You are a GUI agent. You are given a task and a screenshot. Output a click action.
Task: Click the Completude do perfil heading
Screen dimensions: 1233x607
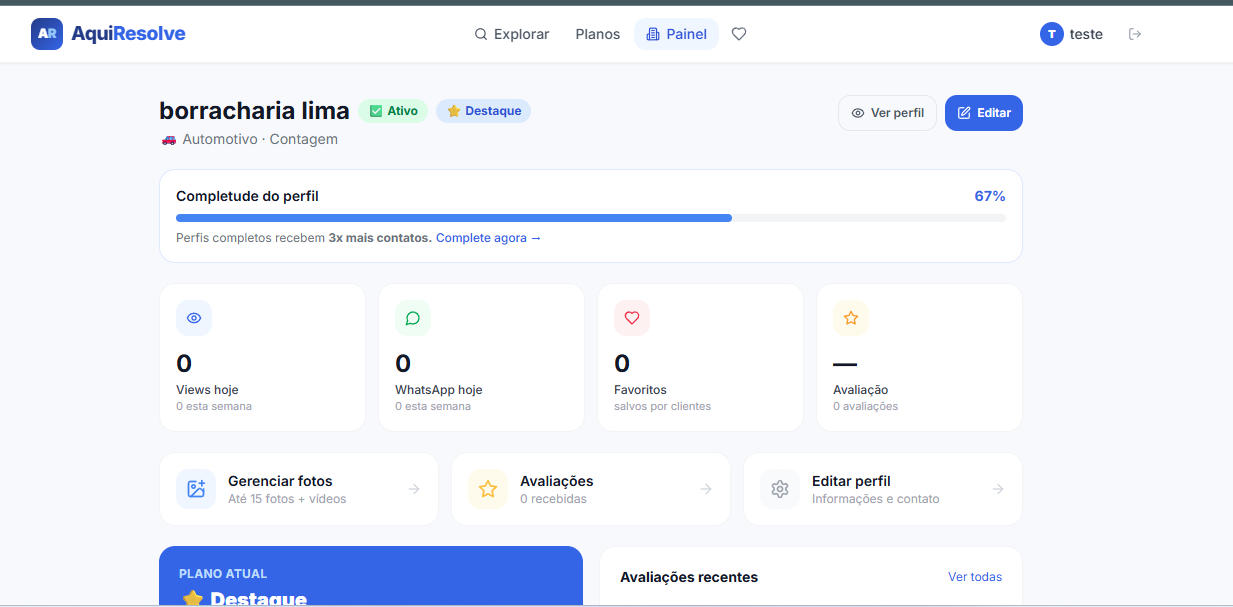coord(247,196)
